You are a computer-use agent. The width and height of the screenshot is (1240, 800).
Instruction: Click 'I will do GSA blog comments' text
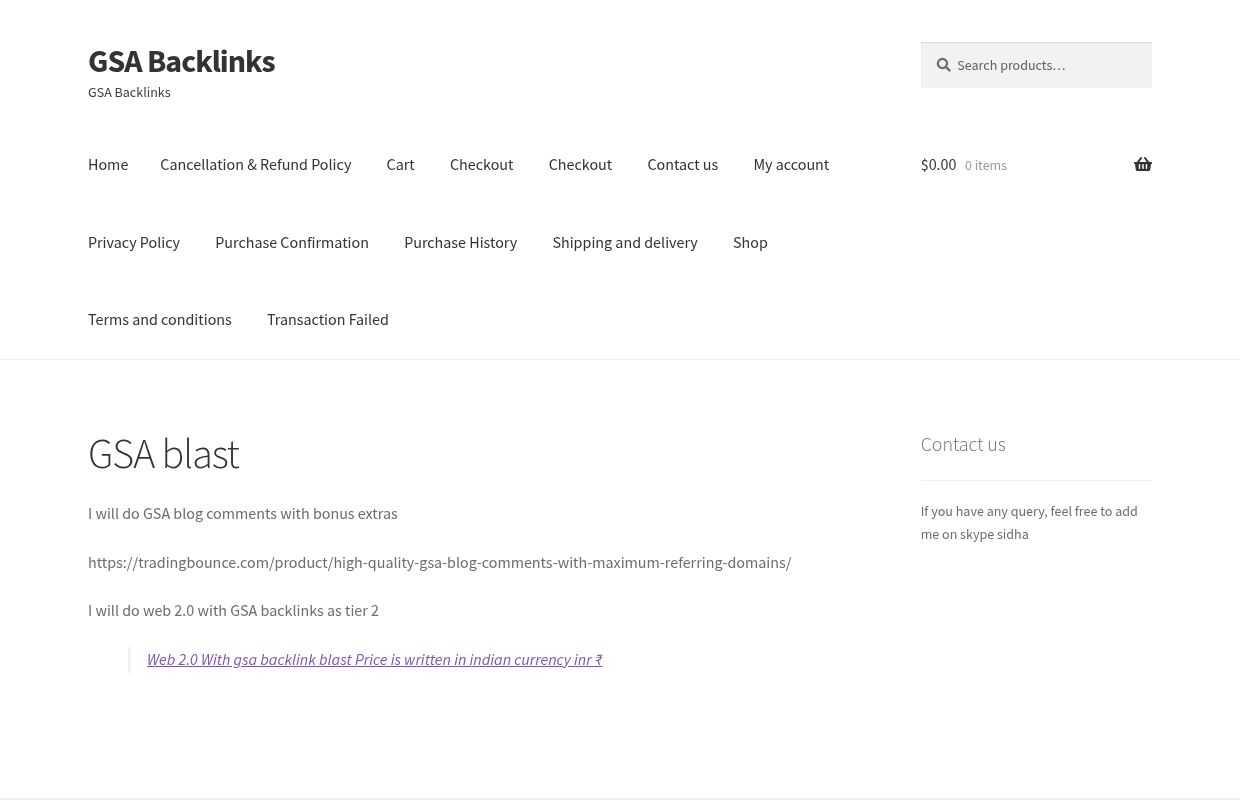[x=243, y=513]
